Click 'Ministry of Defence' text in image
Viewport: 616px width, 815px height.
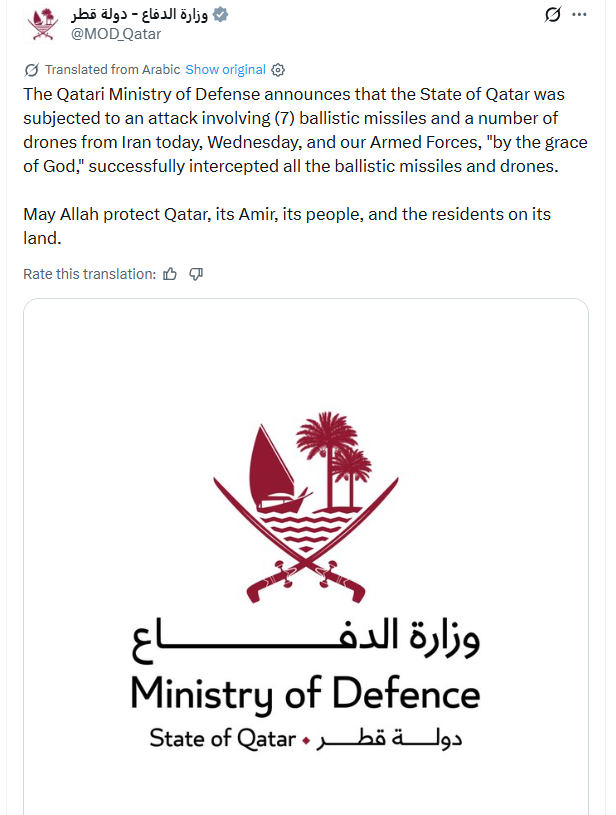coord(305,693)
